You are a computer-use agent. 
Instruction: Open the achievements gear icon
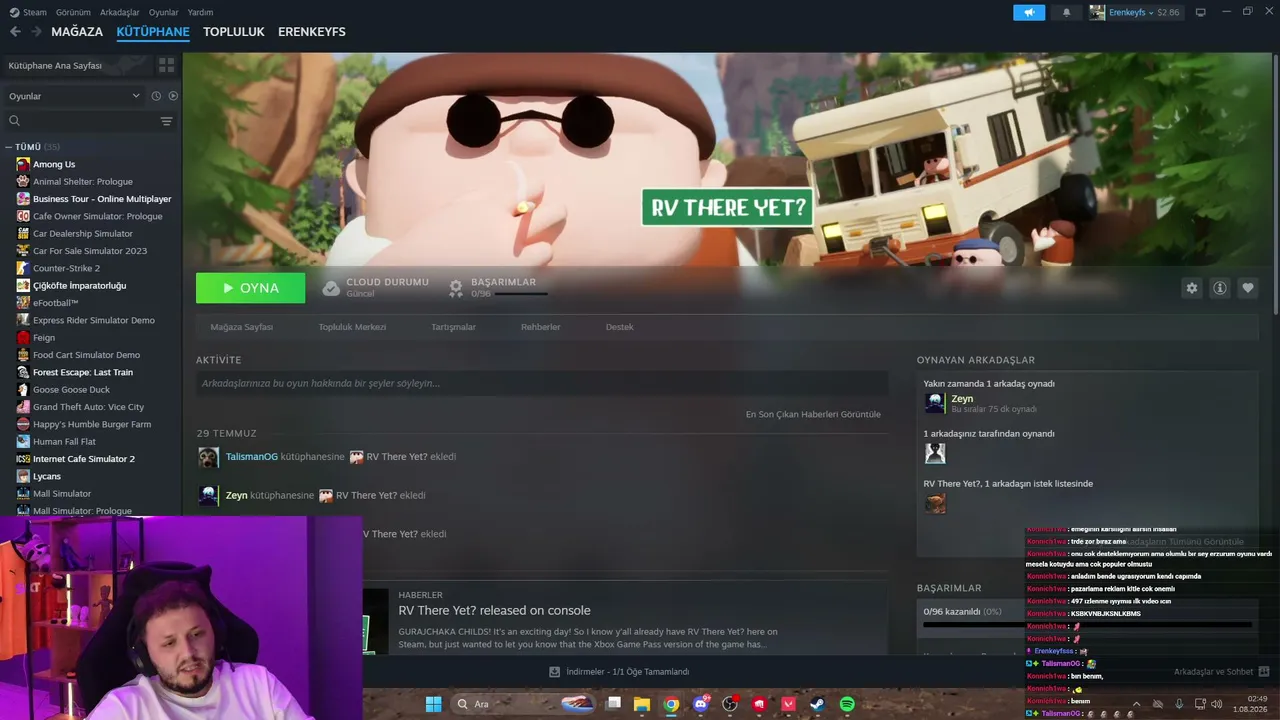pyautogui.click(x=455, y=288)
